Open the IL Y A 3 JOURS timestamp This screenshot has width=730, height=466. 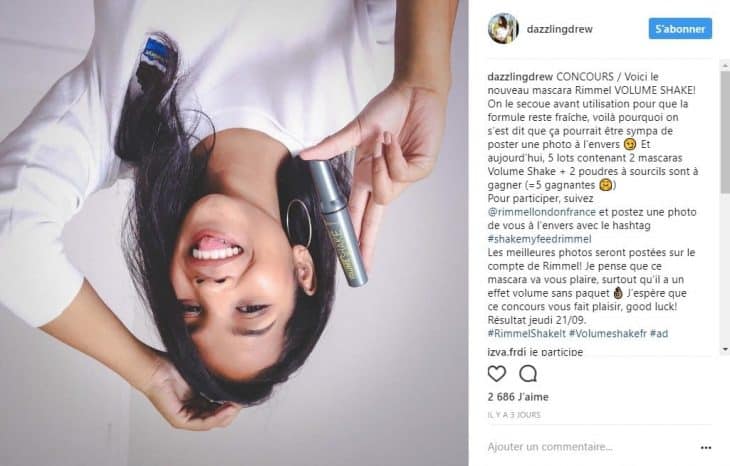(514, 414)
